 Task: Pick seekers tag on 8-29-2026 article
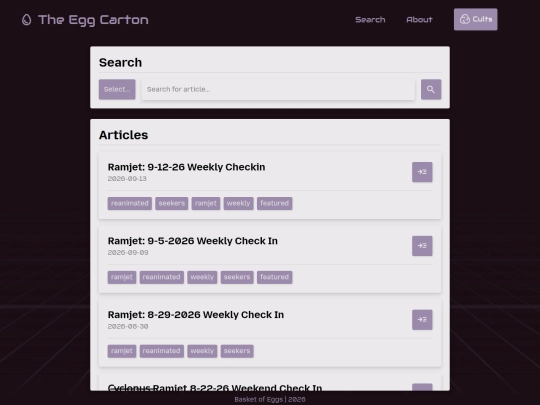(237, 351)
